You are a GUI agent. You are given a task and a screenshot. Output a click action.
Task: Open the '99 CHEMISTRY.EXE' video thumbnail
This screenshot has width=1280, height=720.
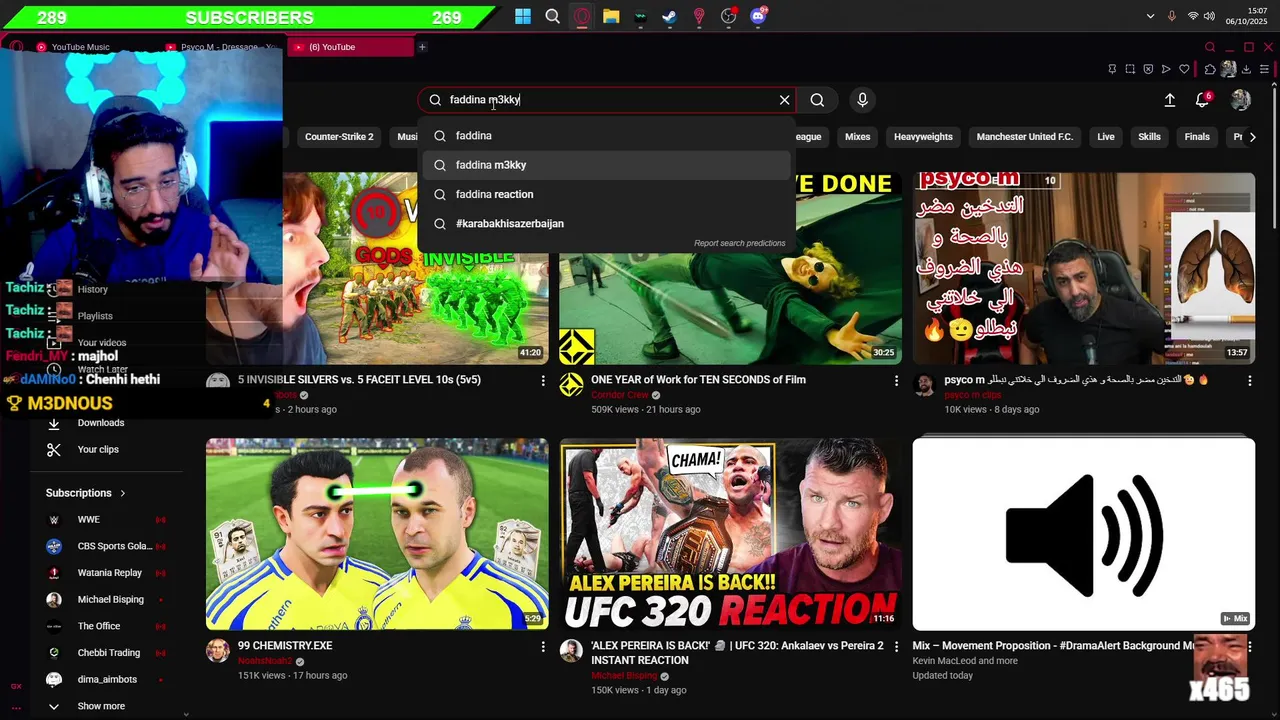pyautogui.click(x=377, y=534)
